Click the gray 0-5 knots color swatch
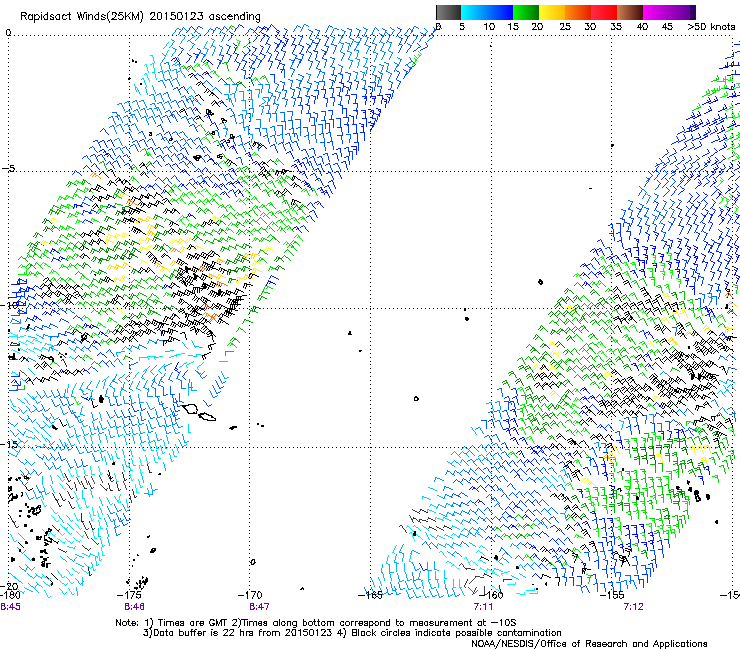The width and height of the screenshot is (740, 650). 448,12
